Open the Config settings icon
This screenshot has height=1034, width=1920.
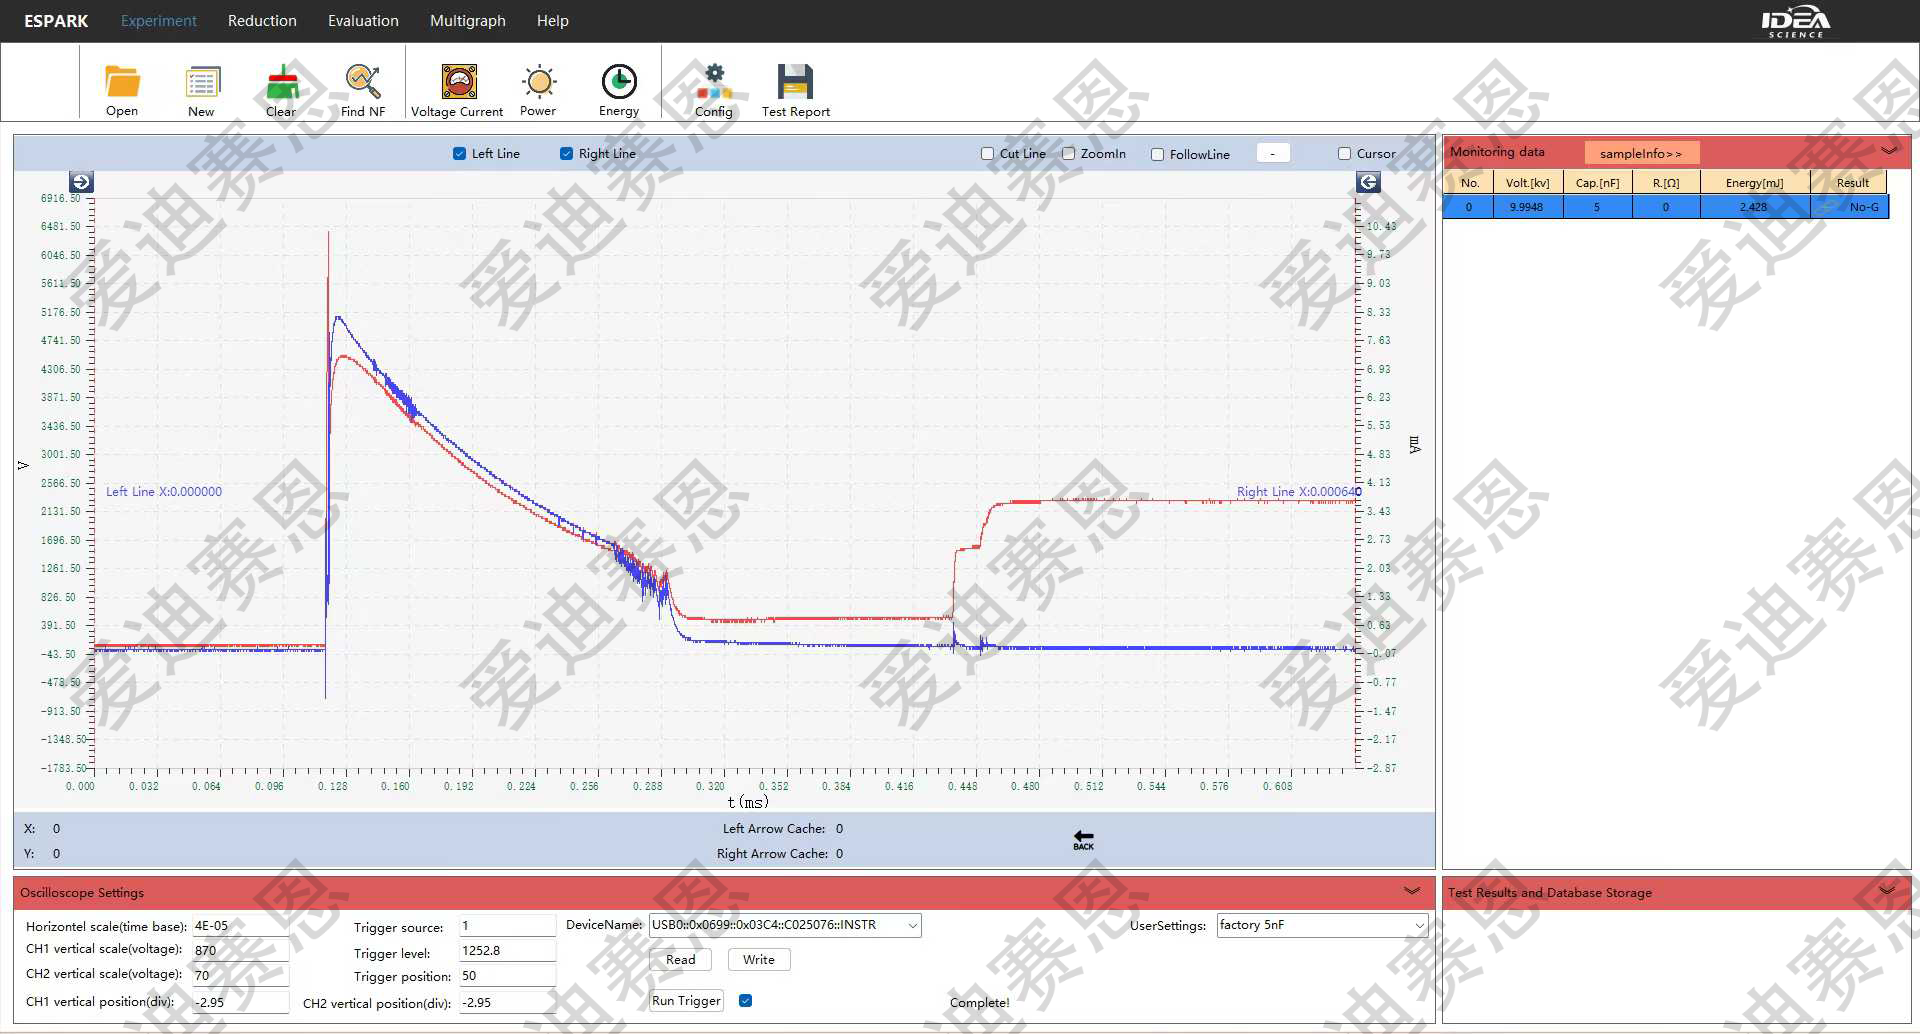tap(714, 82)
